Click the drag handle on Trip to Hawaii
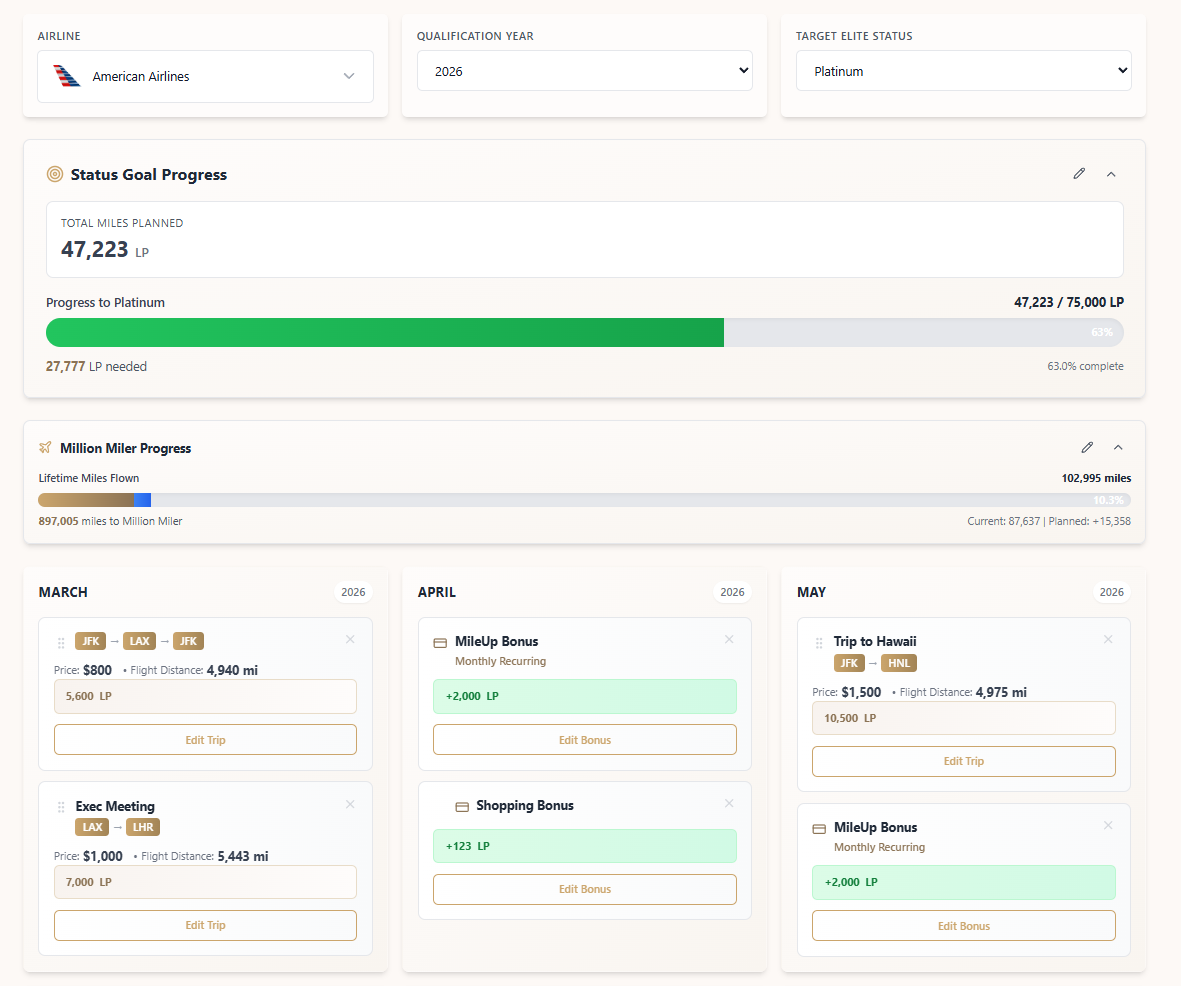 point(819,643)
